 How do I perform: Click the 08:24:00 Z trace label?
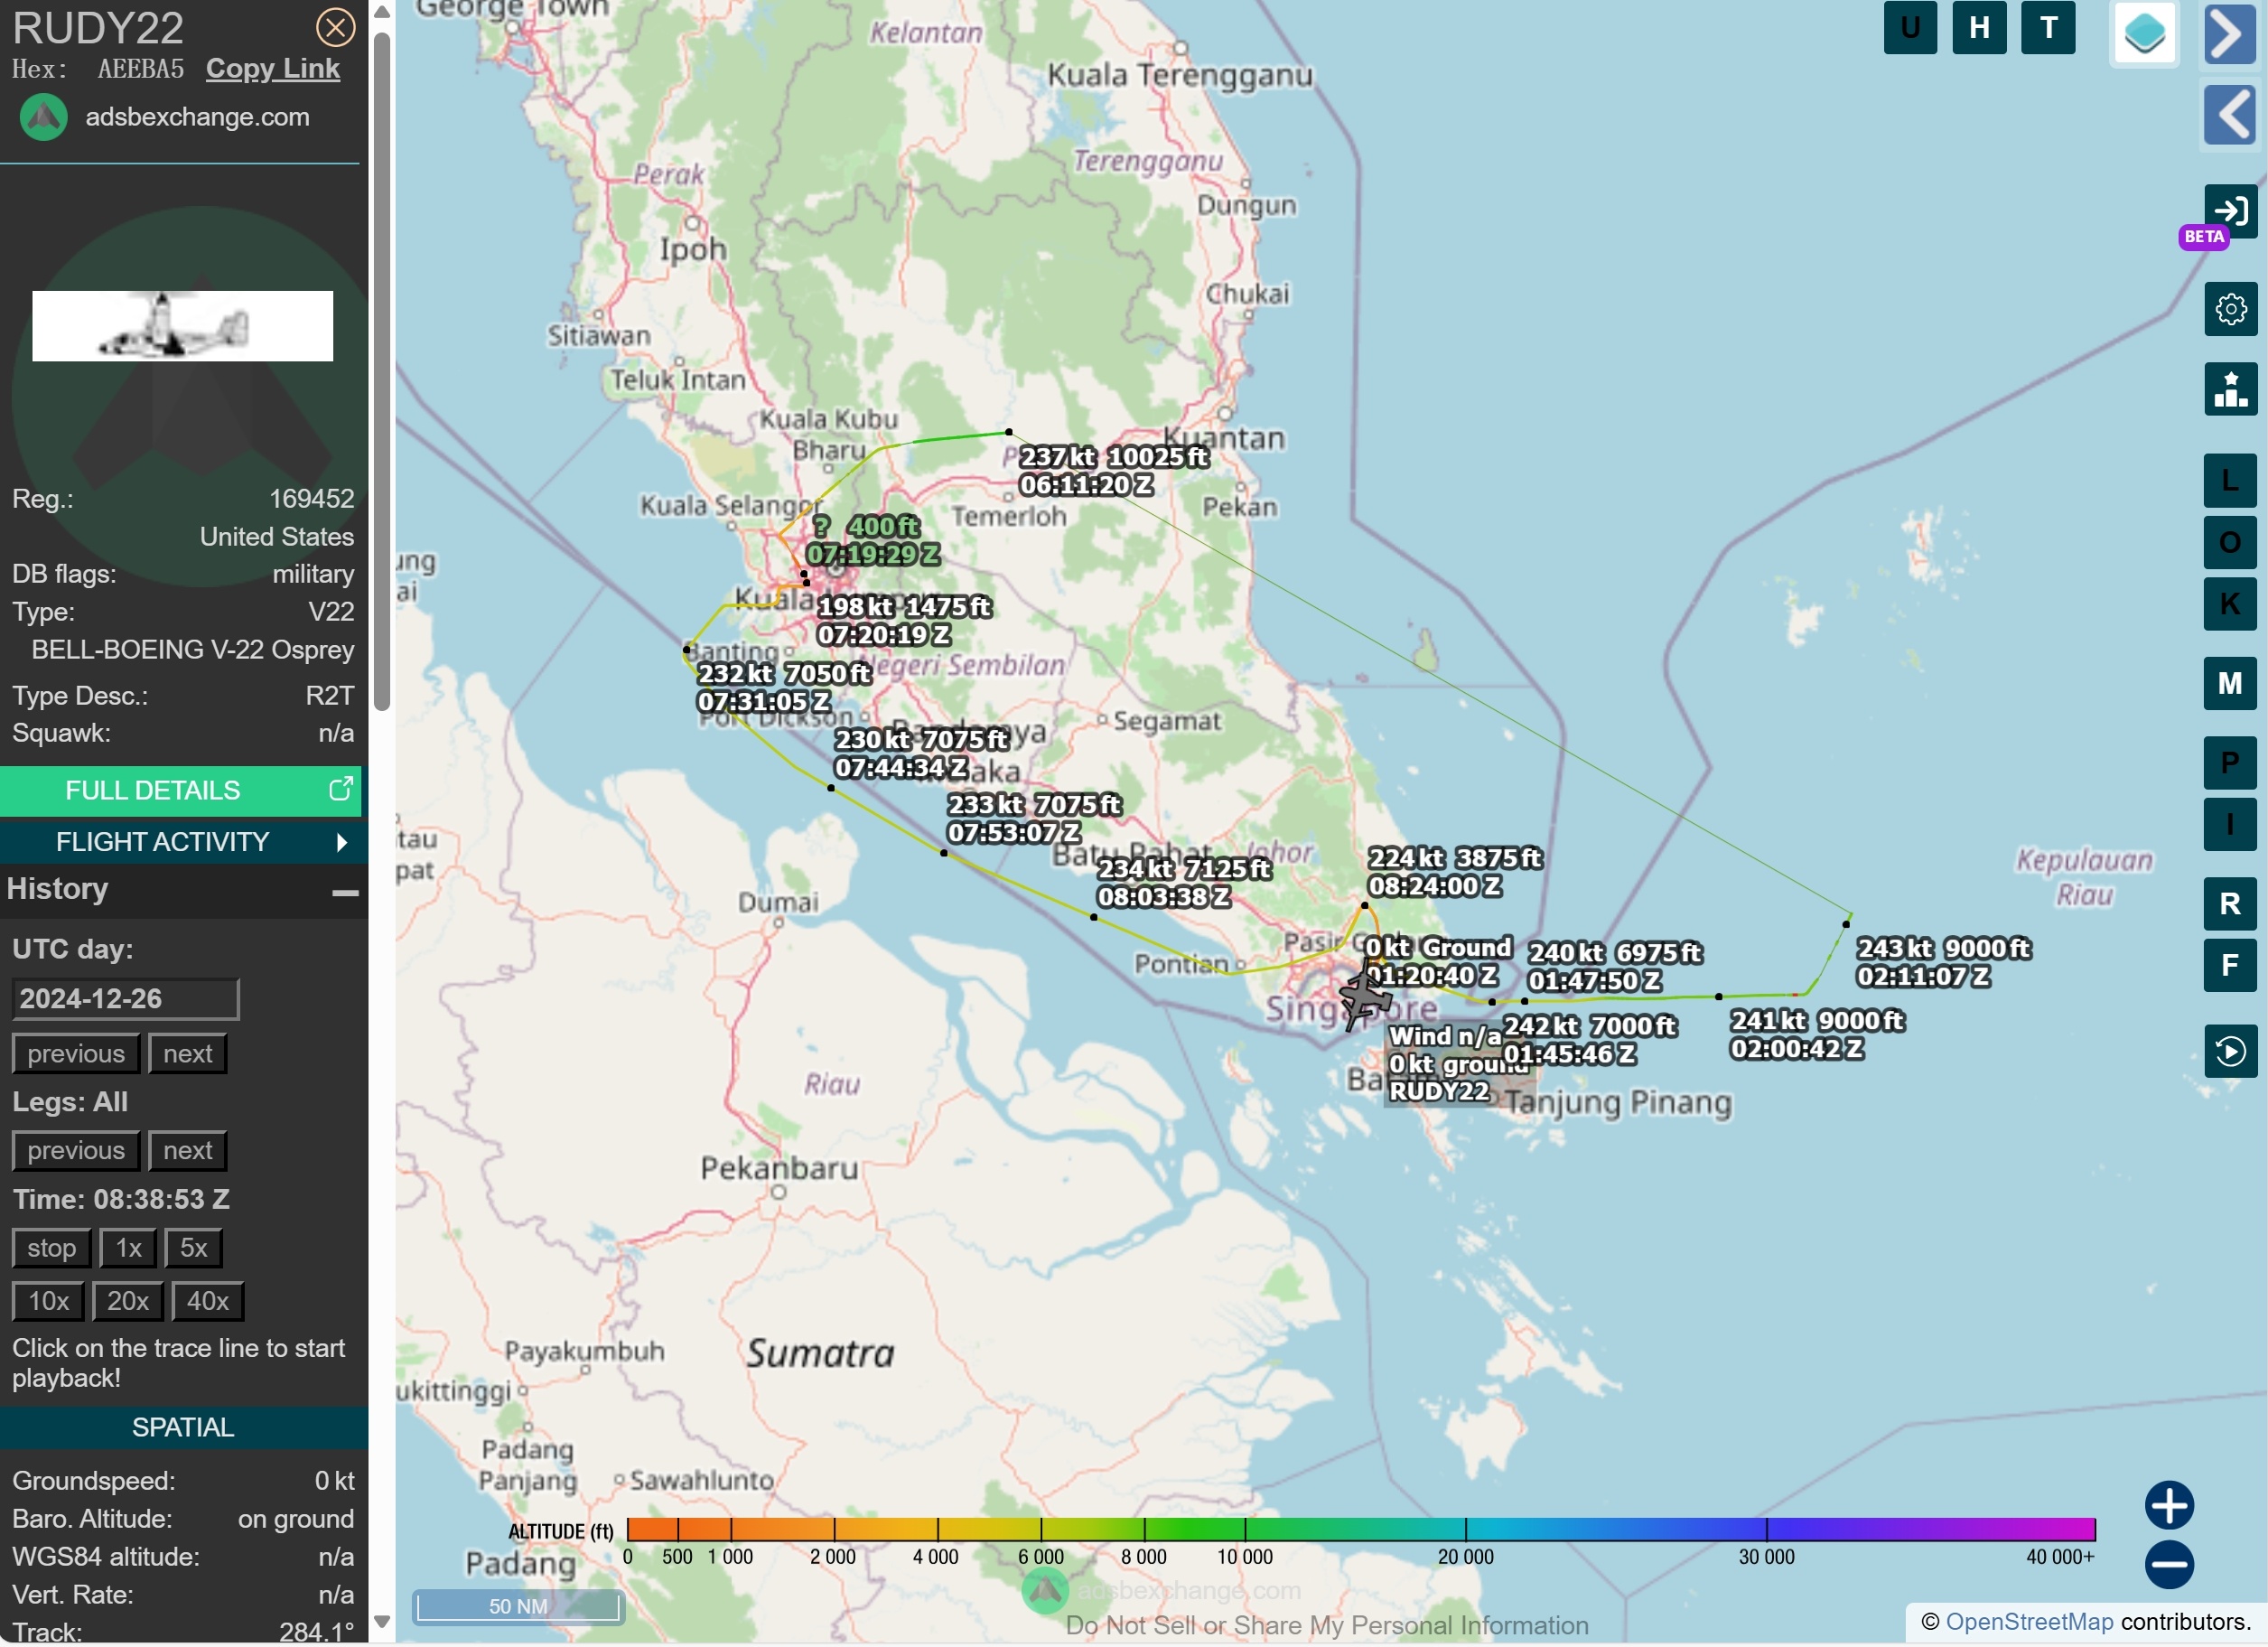1435,887
